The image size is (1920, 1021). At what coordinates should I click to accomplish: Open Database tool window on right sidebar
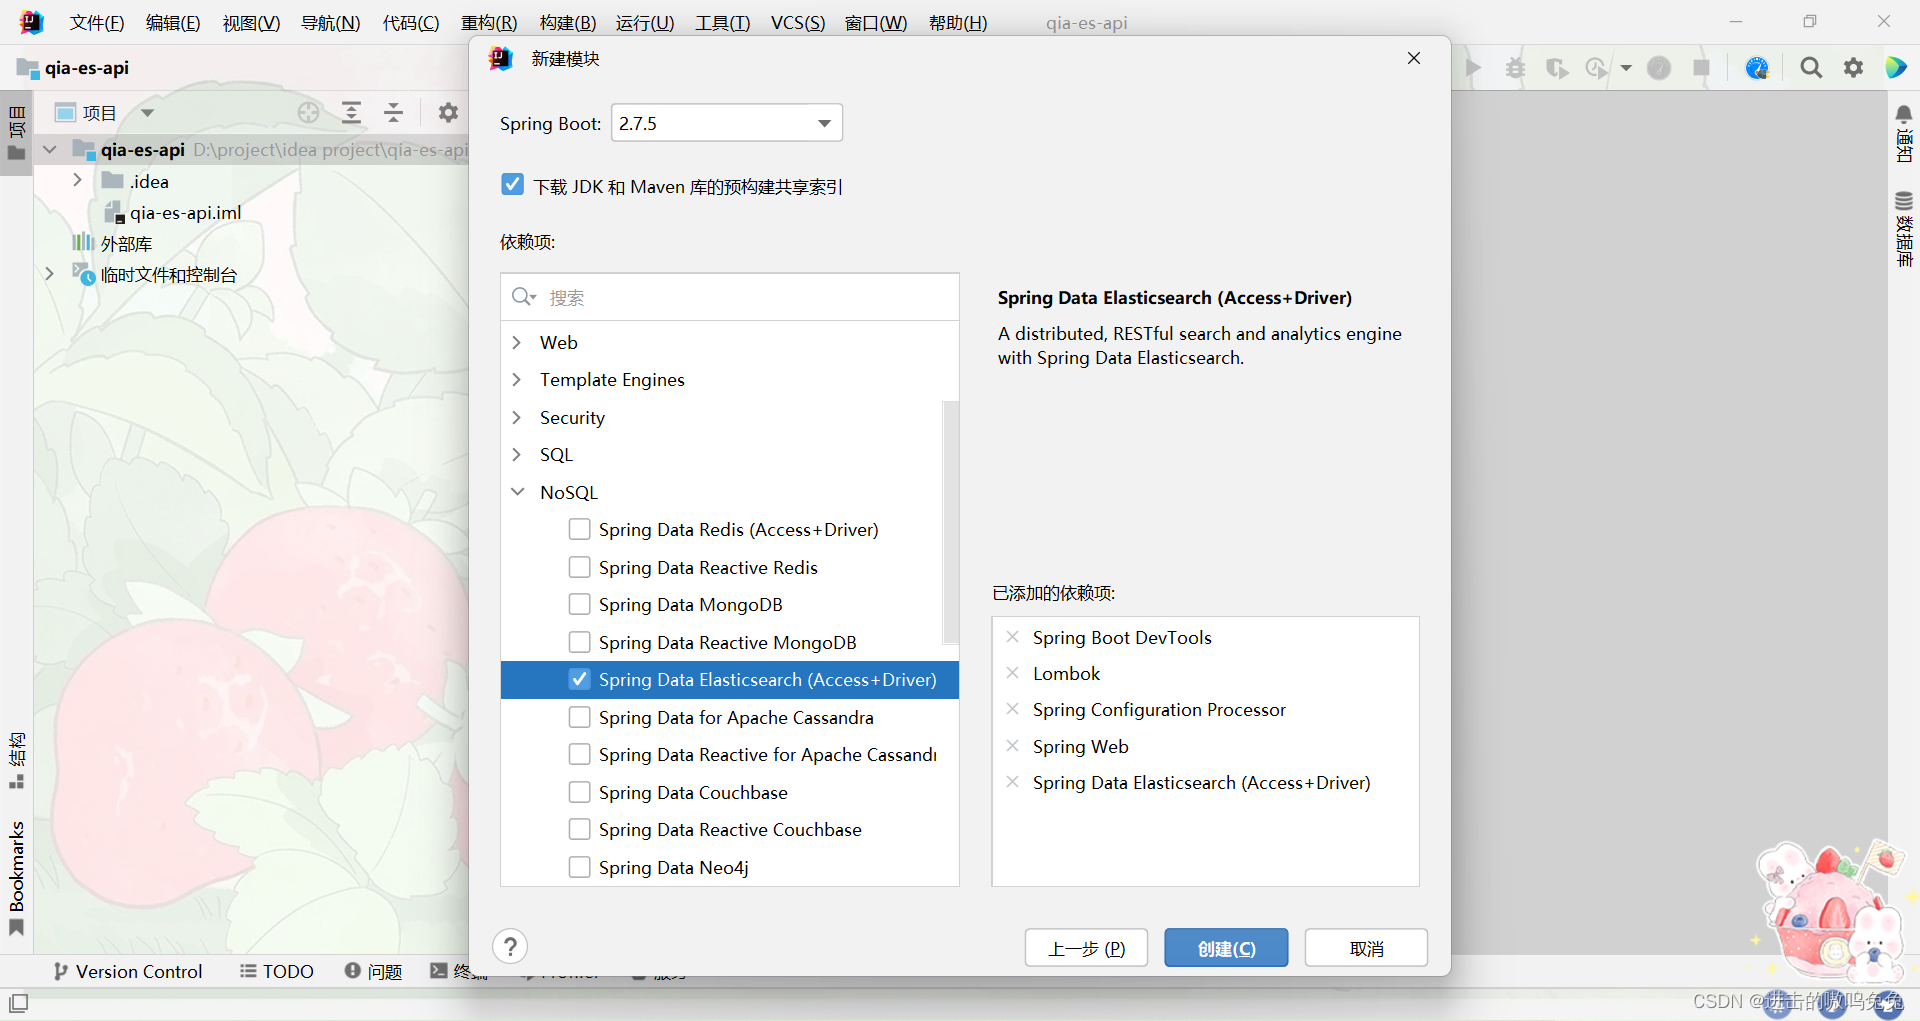point(1904,229)
